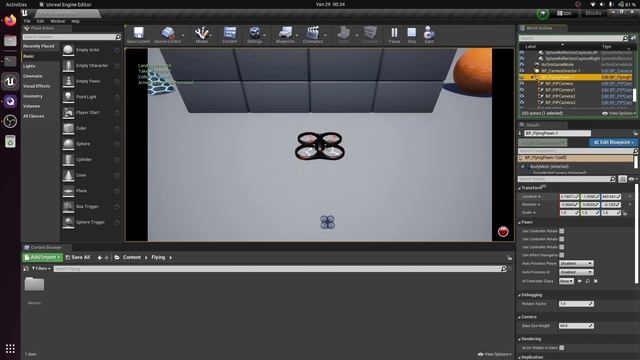Stop the running simulation

point(411,35)
